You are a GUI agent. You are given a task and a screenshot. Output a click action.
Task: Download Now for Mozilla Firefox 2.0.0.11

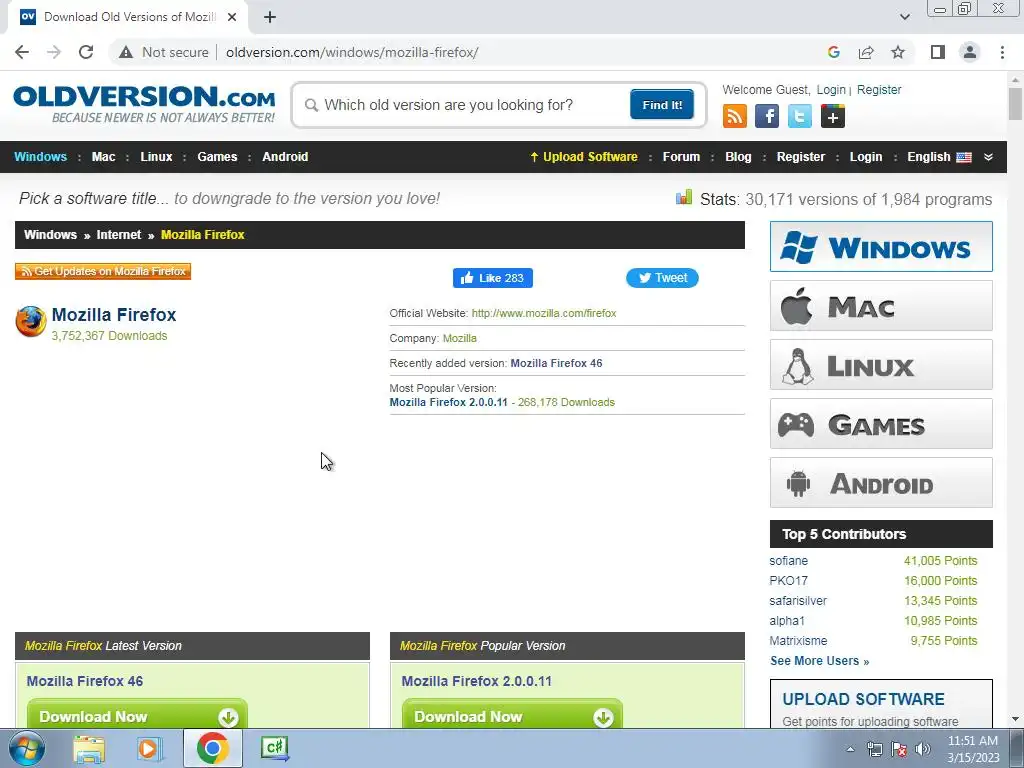tap(512, 716)
